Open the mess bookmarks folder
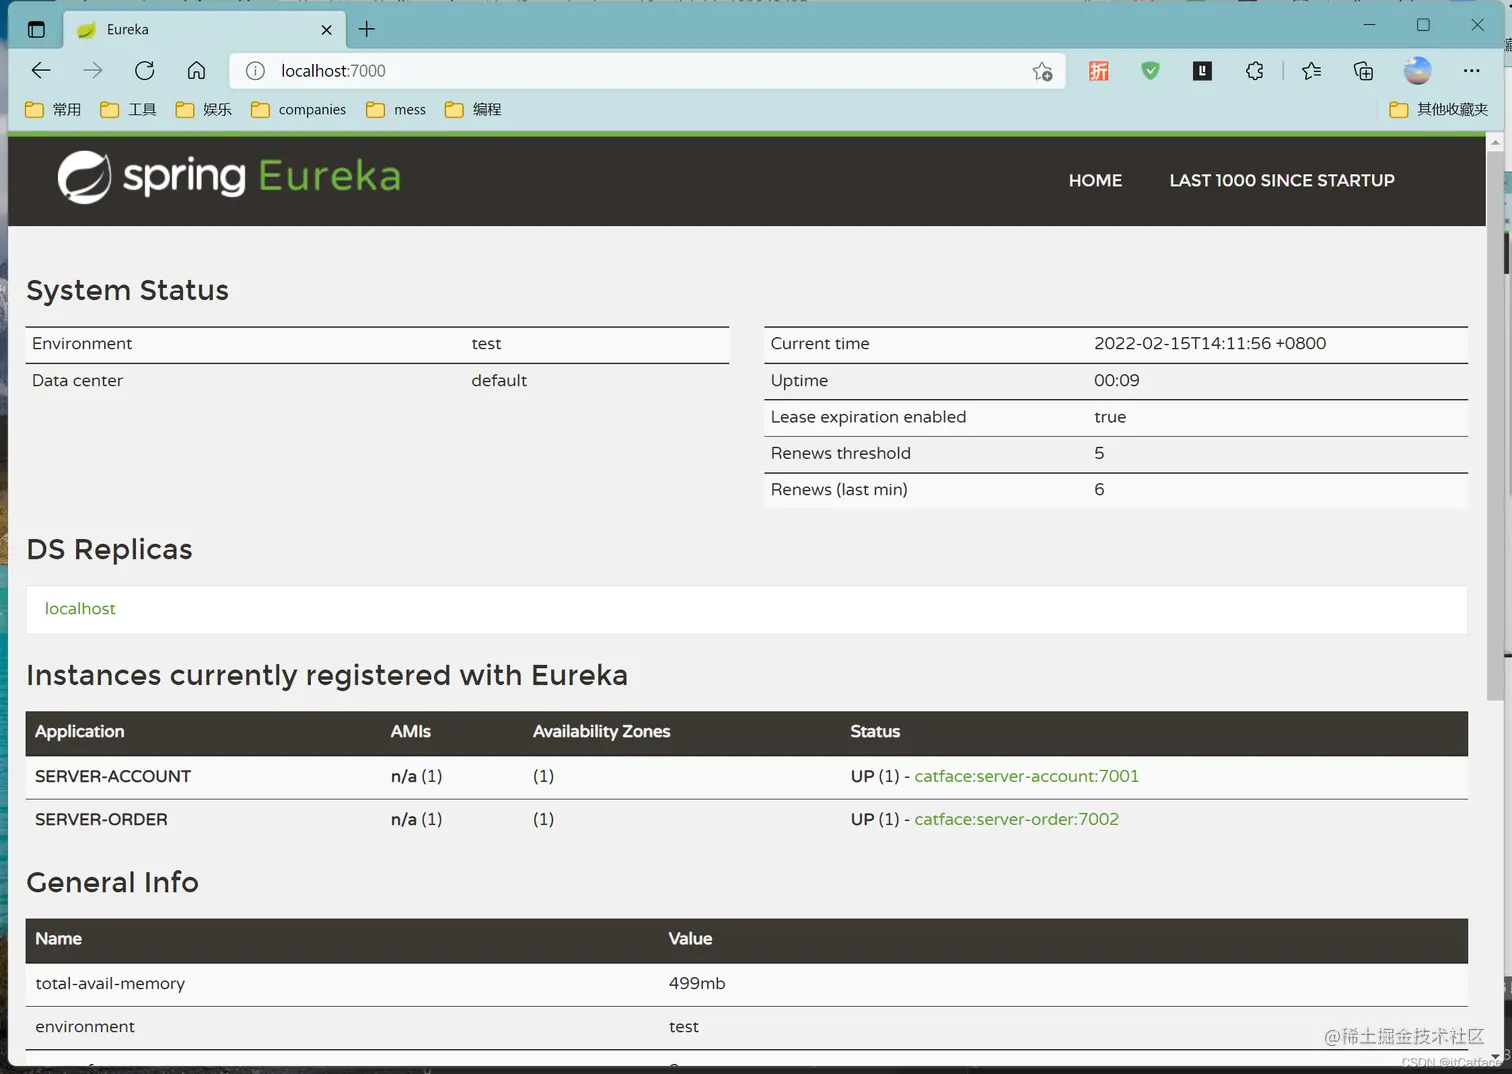The width and height of the screenshot is (1512, 1074). click(x=396, y=110)
